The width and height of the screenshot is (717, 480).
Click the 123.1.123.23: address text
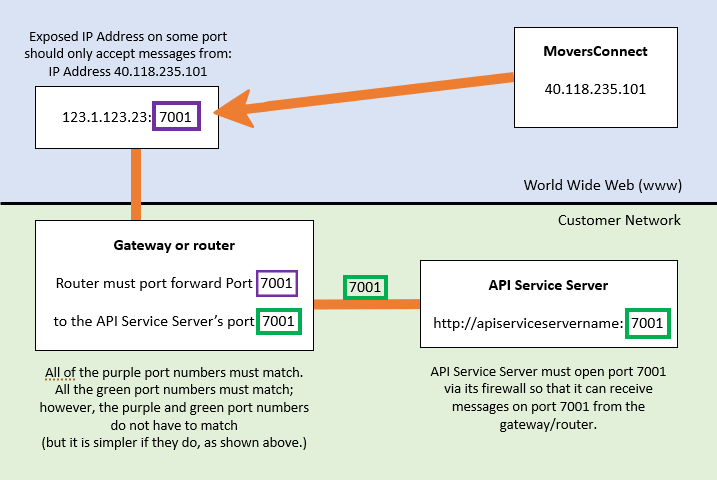click(106, 117)
